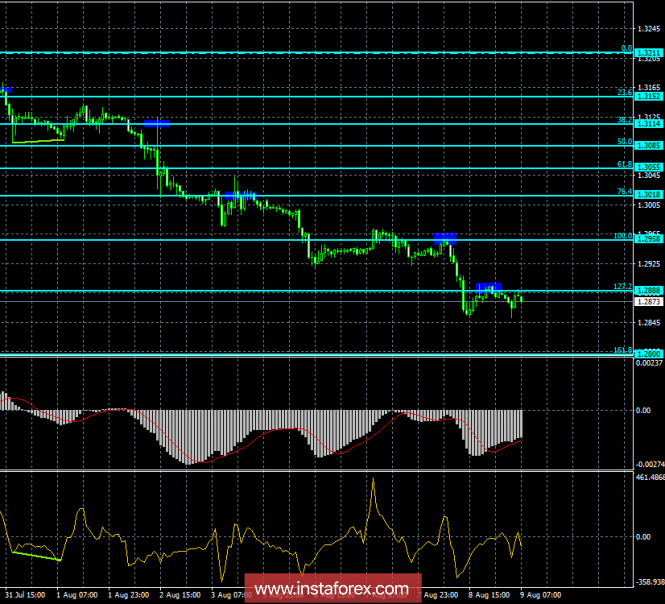Select green divergence line under price candles
This screenshot has height=604, width=665.
pos(38,141)
